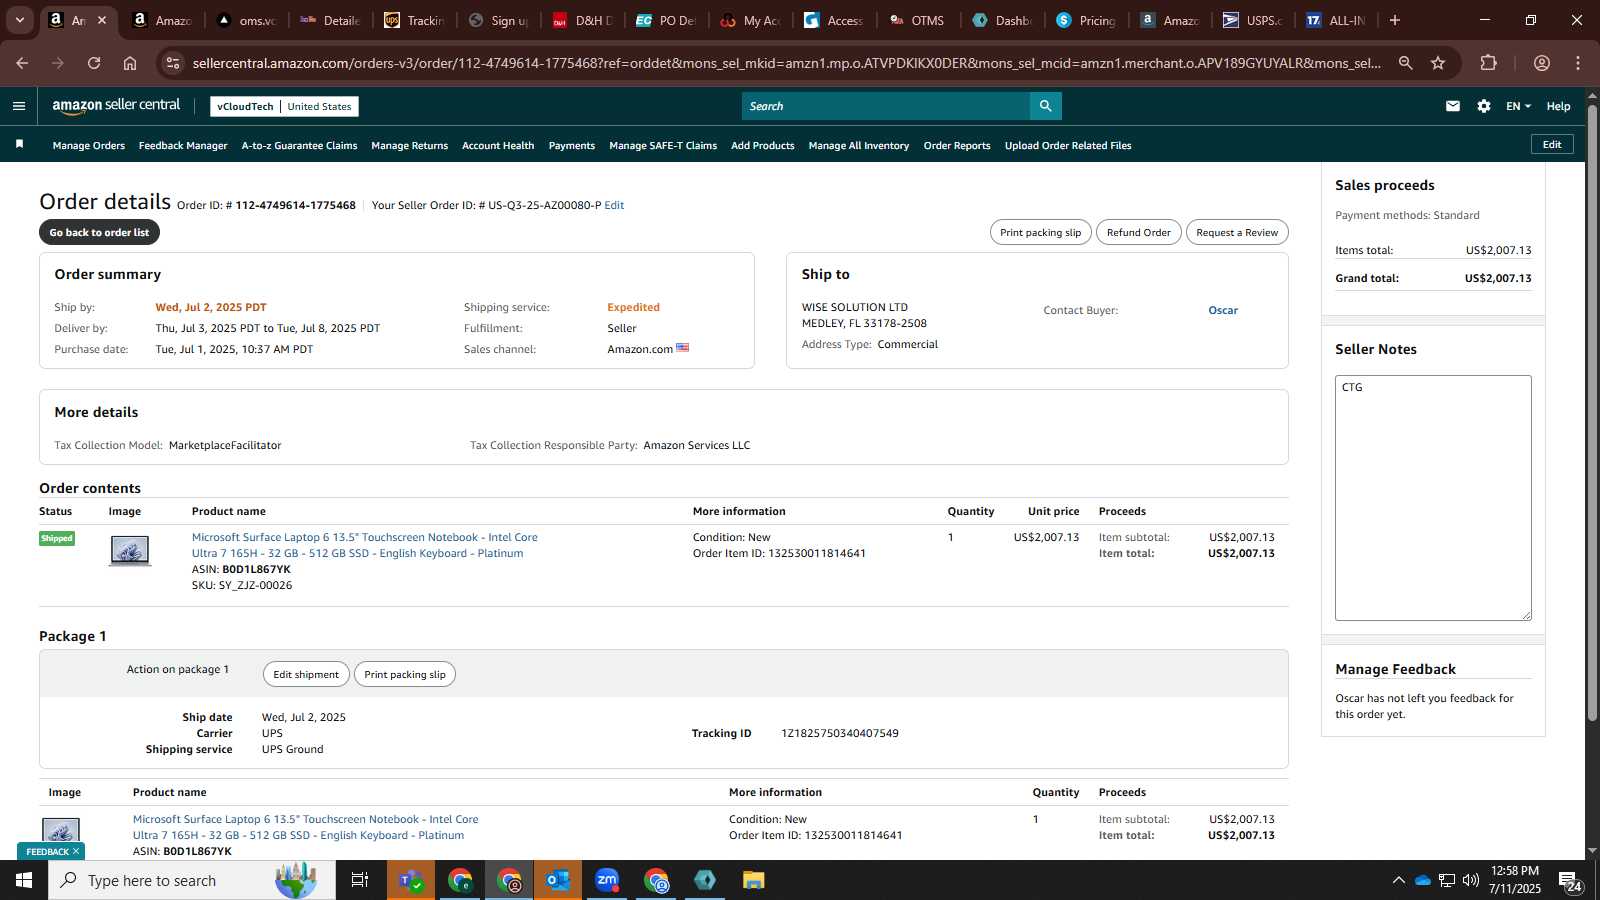The image size is (1600, 900).
Task: Open Manage Orders menu
Action: (x=89, y=145)
